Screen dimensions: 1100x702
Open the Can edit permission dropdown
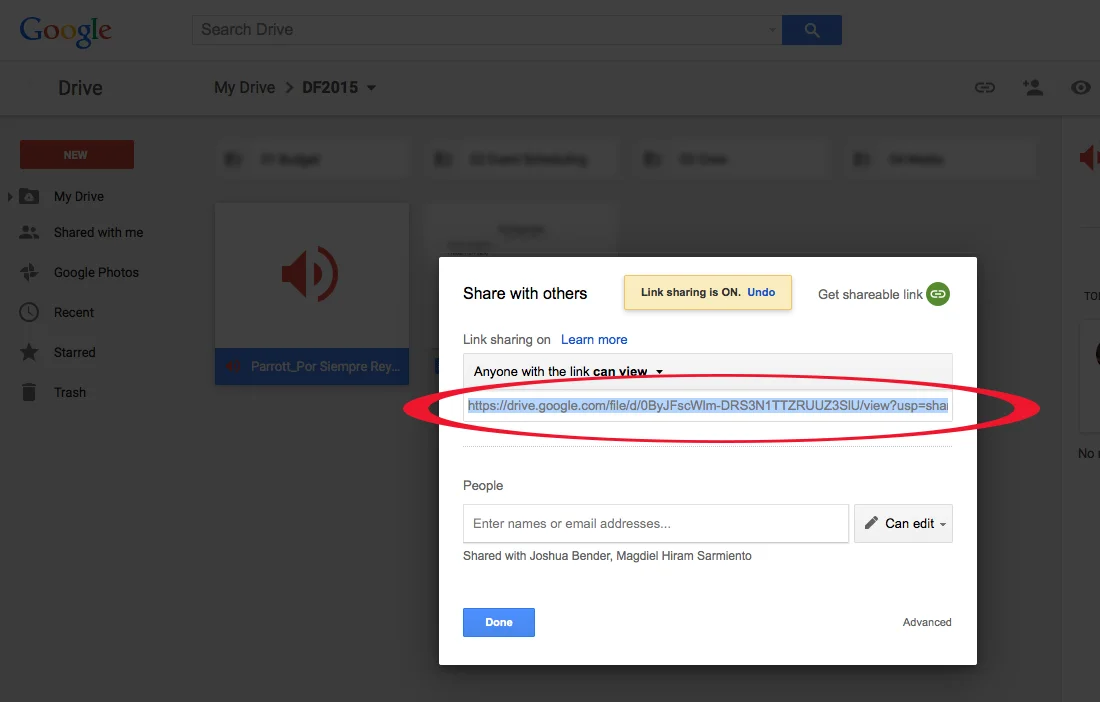point(903,523)
